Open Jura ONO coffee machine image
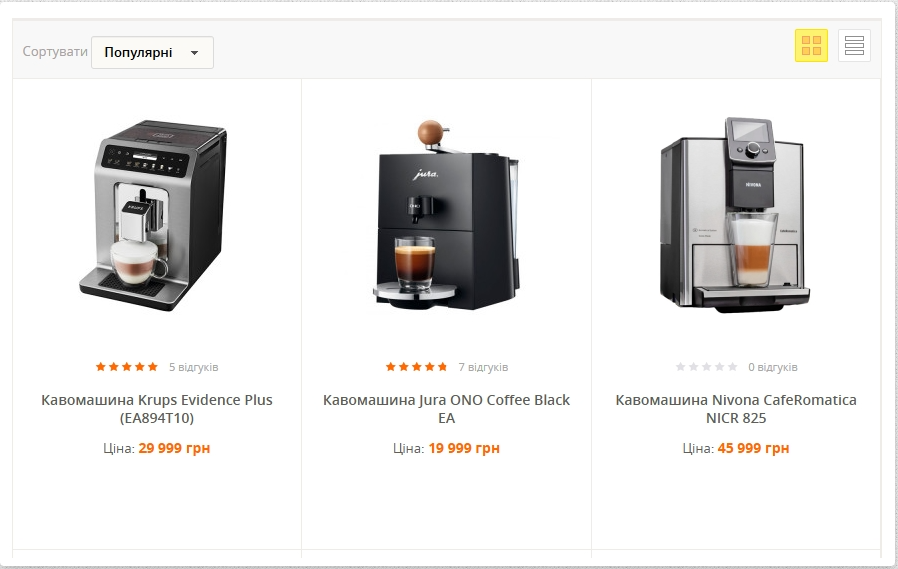This screenshot has width=898, height=569. tap(447, 215)
